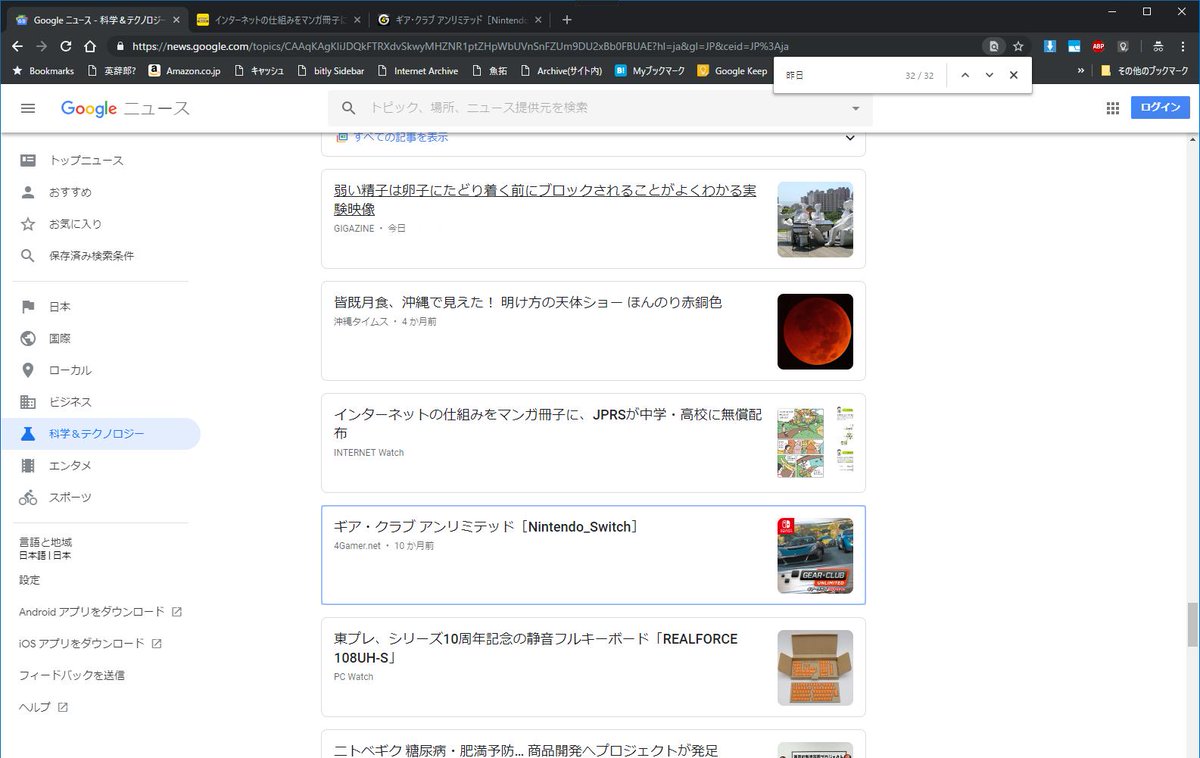
Task: Click the browser forward arrow
Action: (x=41, y=46)
